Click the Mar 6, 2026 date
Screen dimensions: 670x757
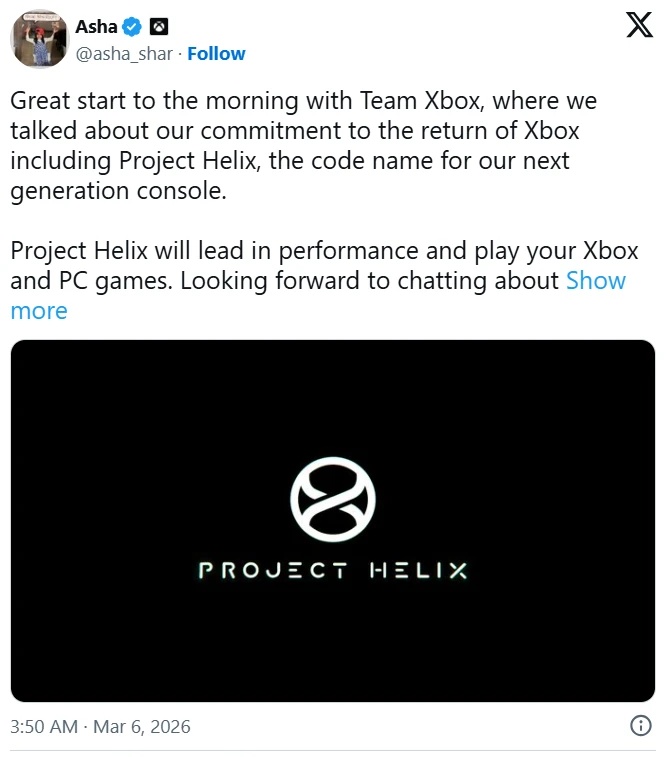[x=142, y=726]
